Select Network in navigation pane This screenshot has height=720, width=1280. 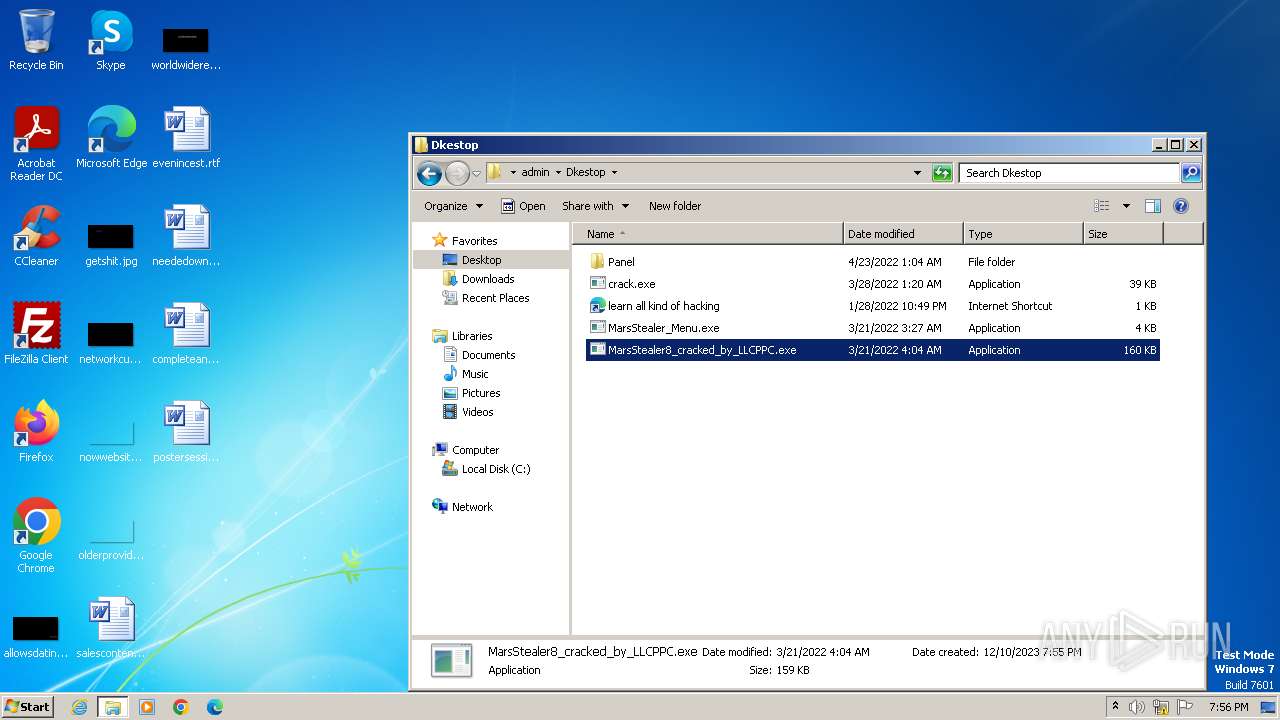tap(472, 507)
